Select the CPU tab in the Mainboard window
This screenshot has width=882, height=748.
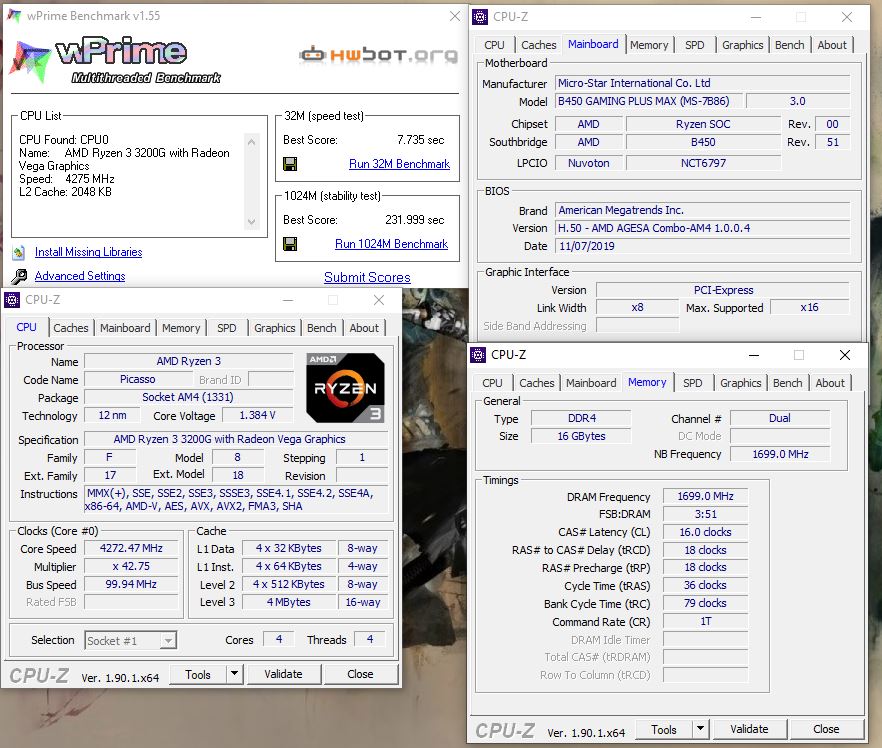click(x=494, y=45)
